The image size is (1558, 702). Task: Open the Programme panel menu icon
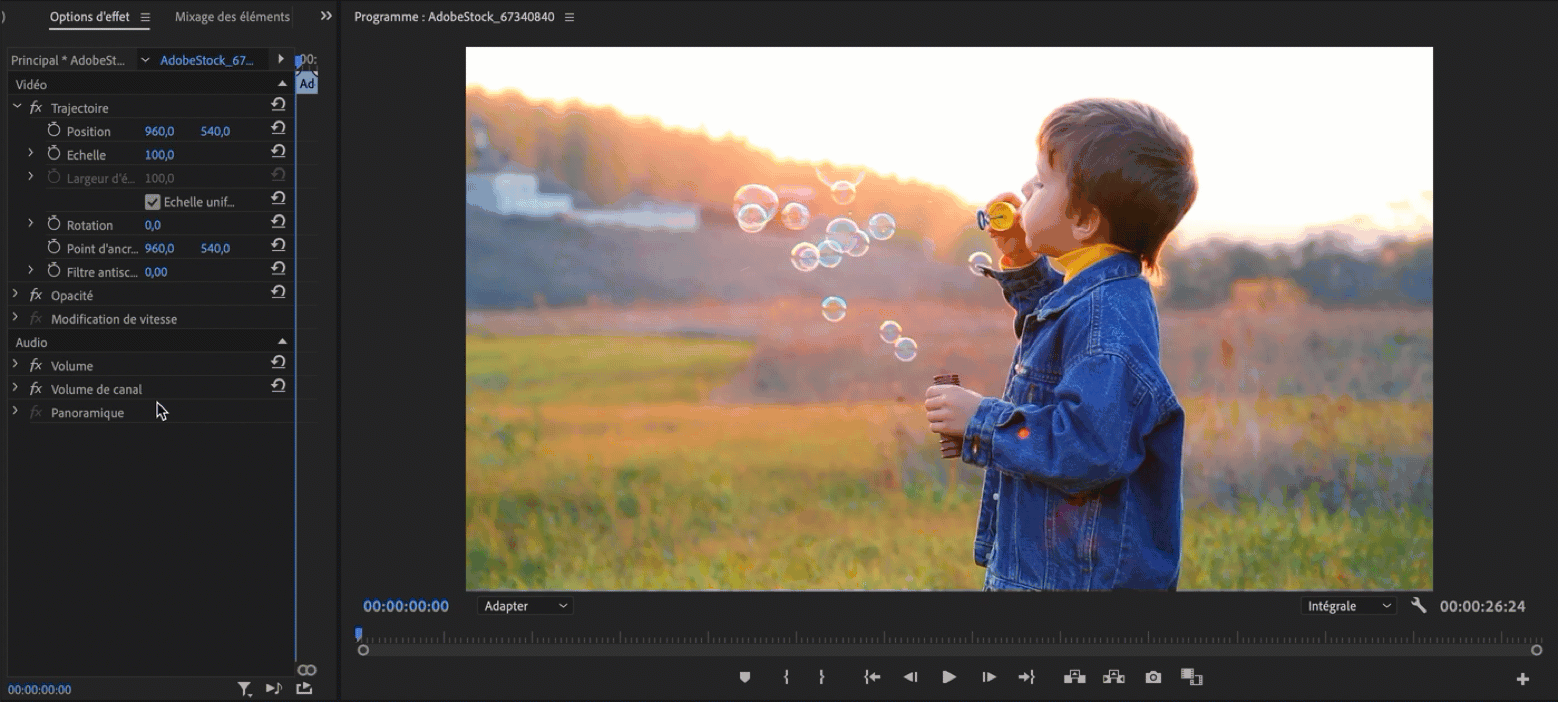[570, 17]
